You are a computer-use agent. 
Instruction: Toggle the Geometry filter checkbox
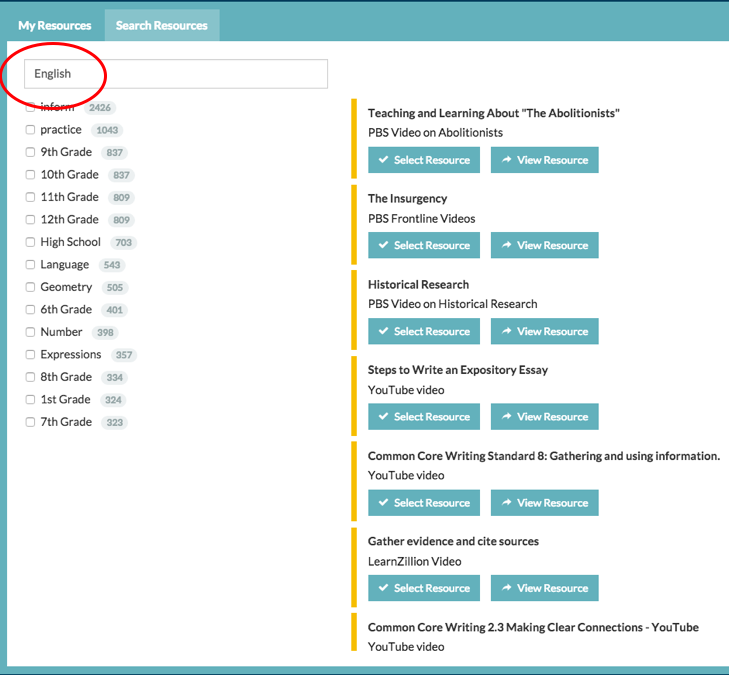tap(30, 287)
